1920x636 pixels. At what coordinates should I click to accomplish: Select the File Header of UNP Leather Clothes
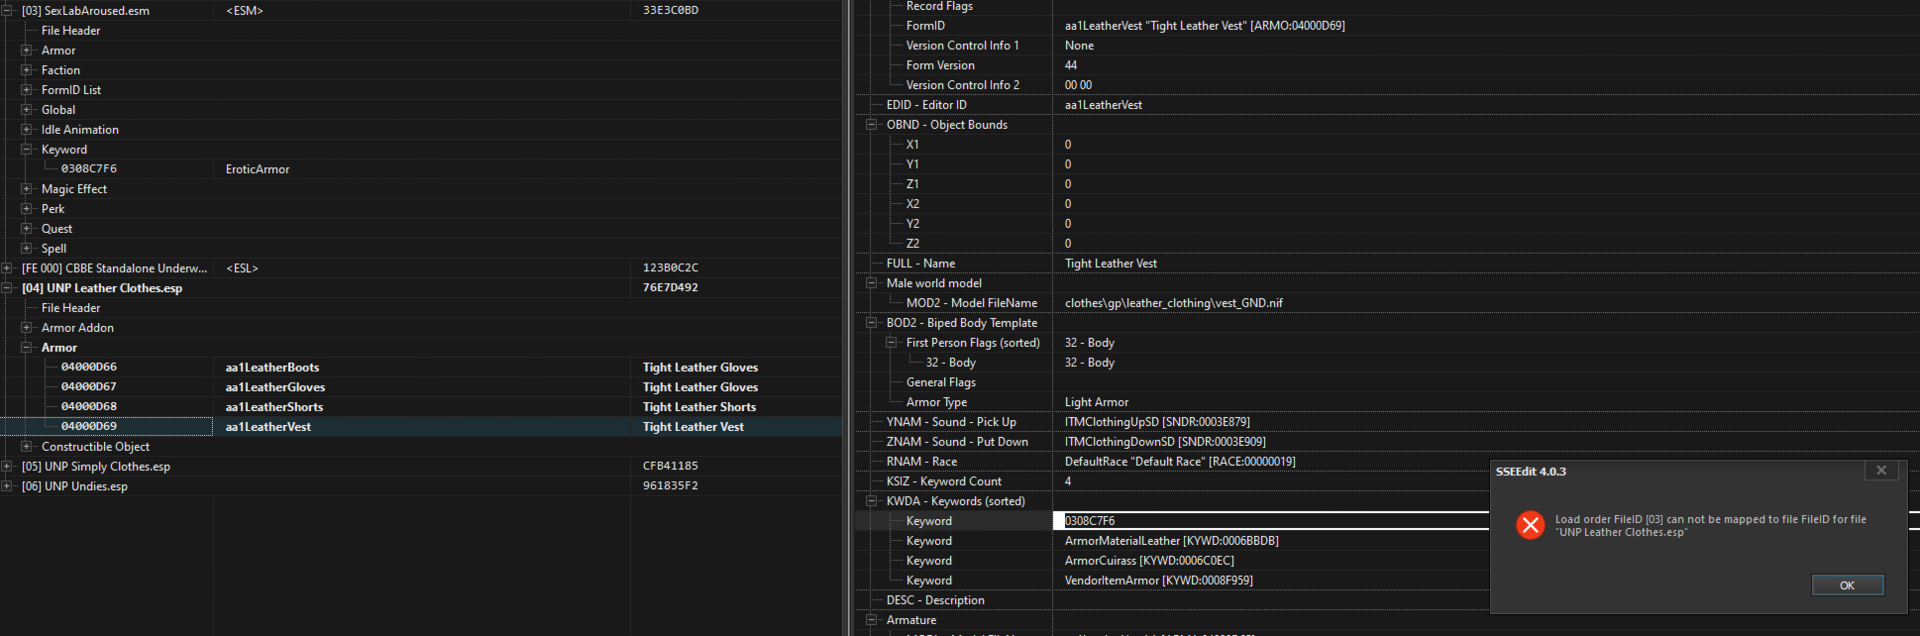coord(71,308)
